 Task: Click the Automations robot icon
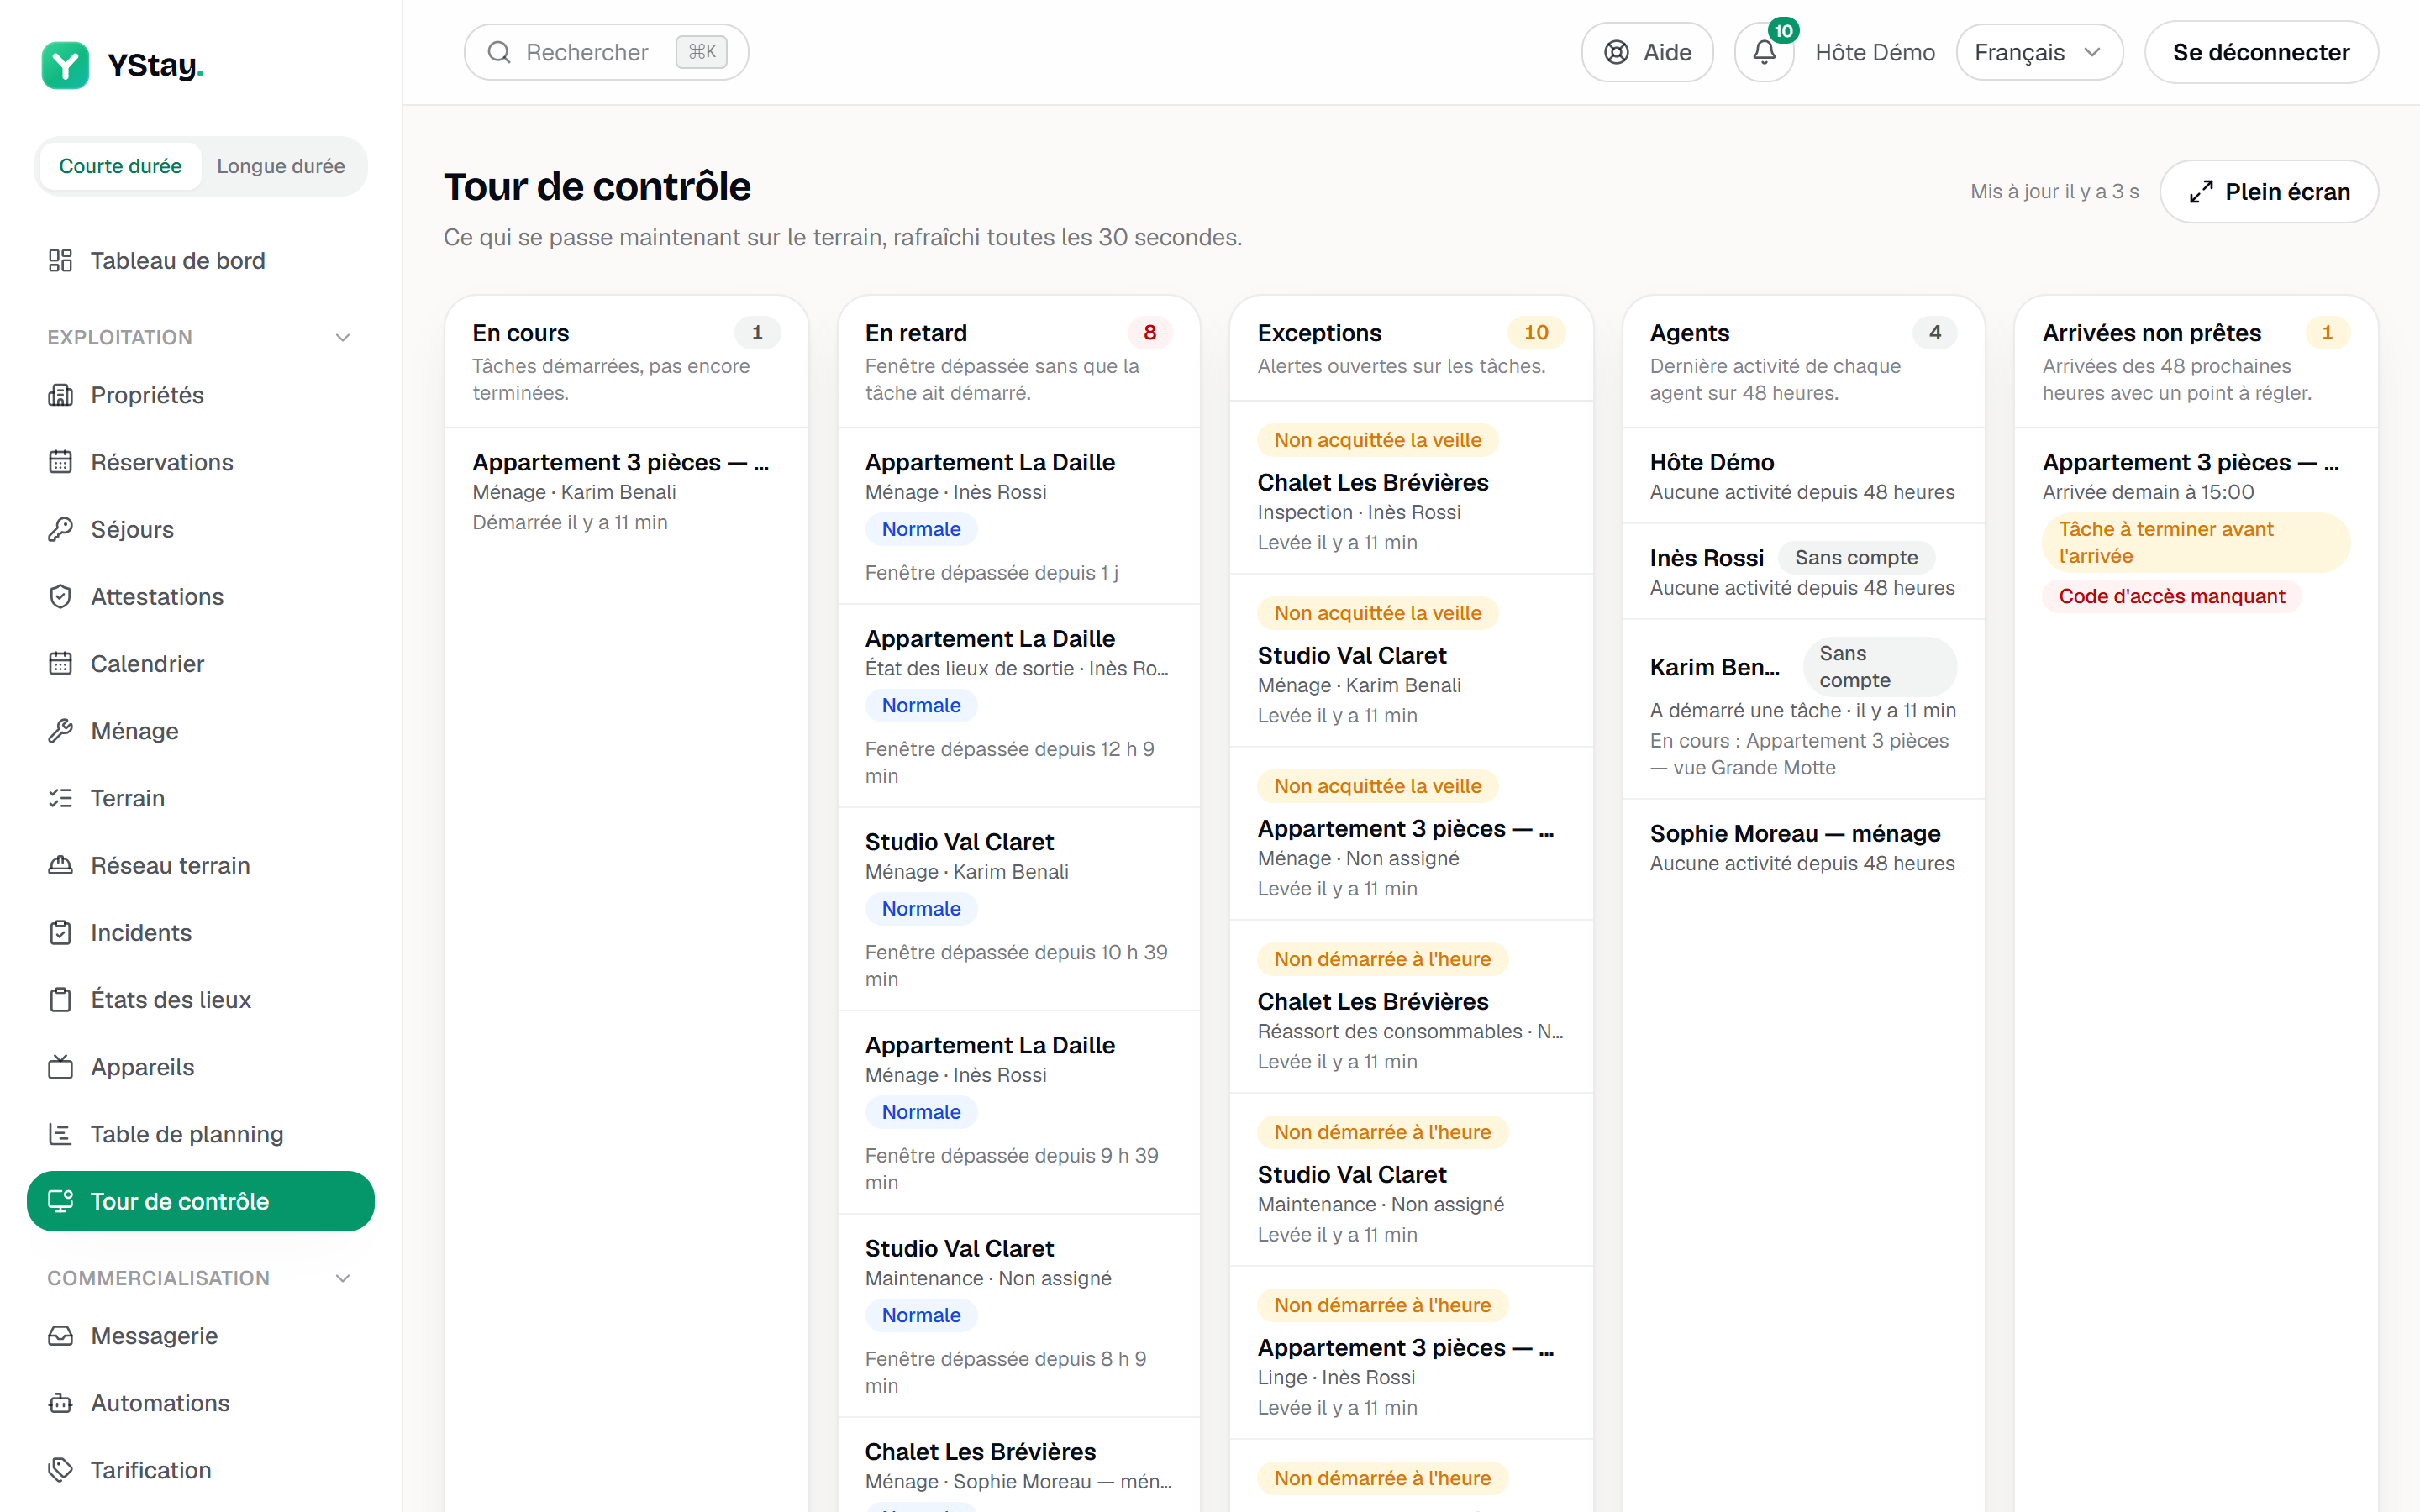60,1403
